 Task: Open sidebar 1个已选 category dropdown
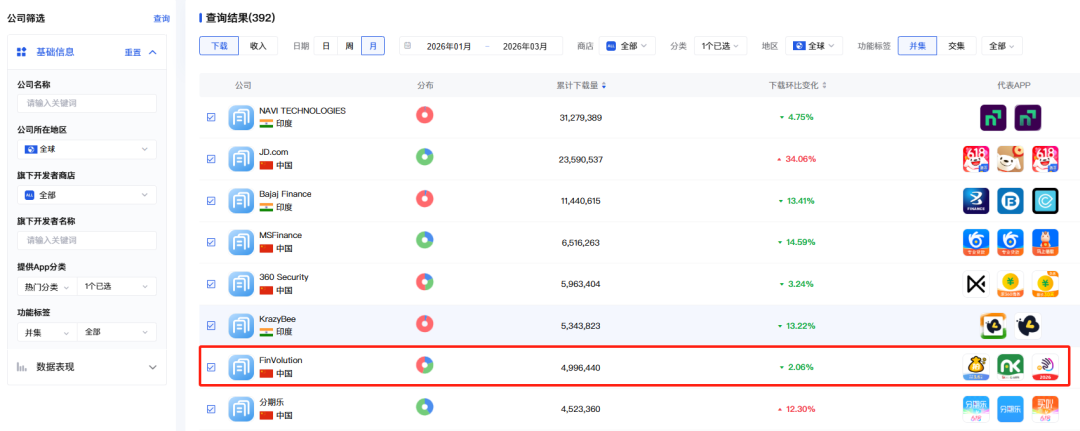coord(117,286)
